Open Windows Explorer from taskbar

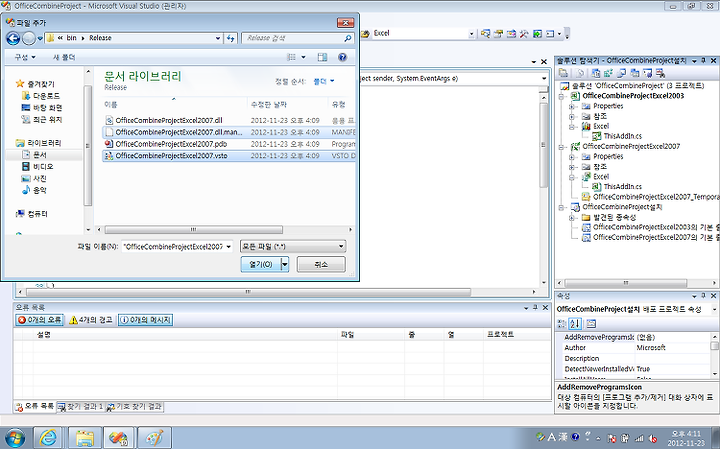click(x=85, y=437)
